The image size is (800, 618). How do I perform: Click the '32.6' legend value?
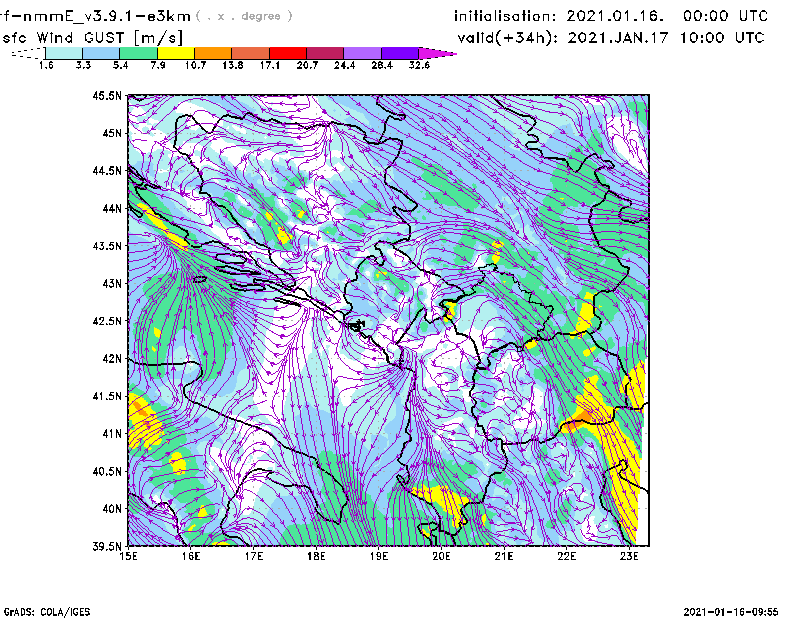419,65
